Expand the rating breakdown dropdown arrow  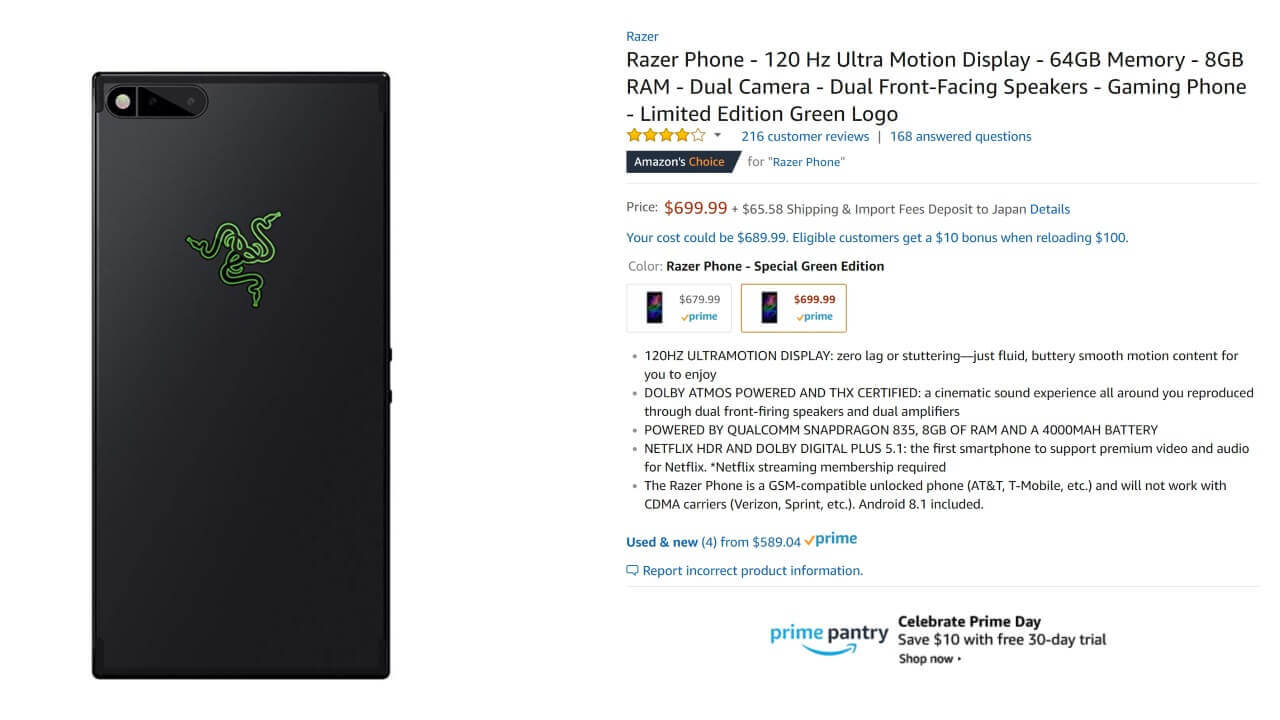(717, 136)
